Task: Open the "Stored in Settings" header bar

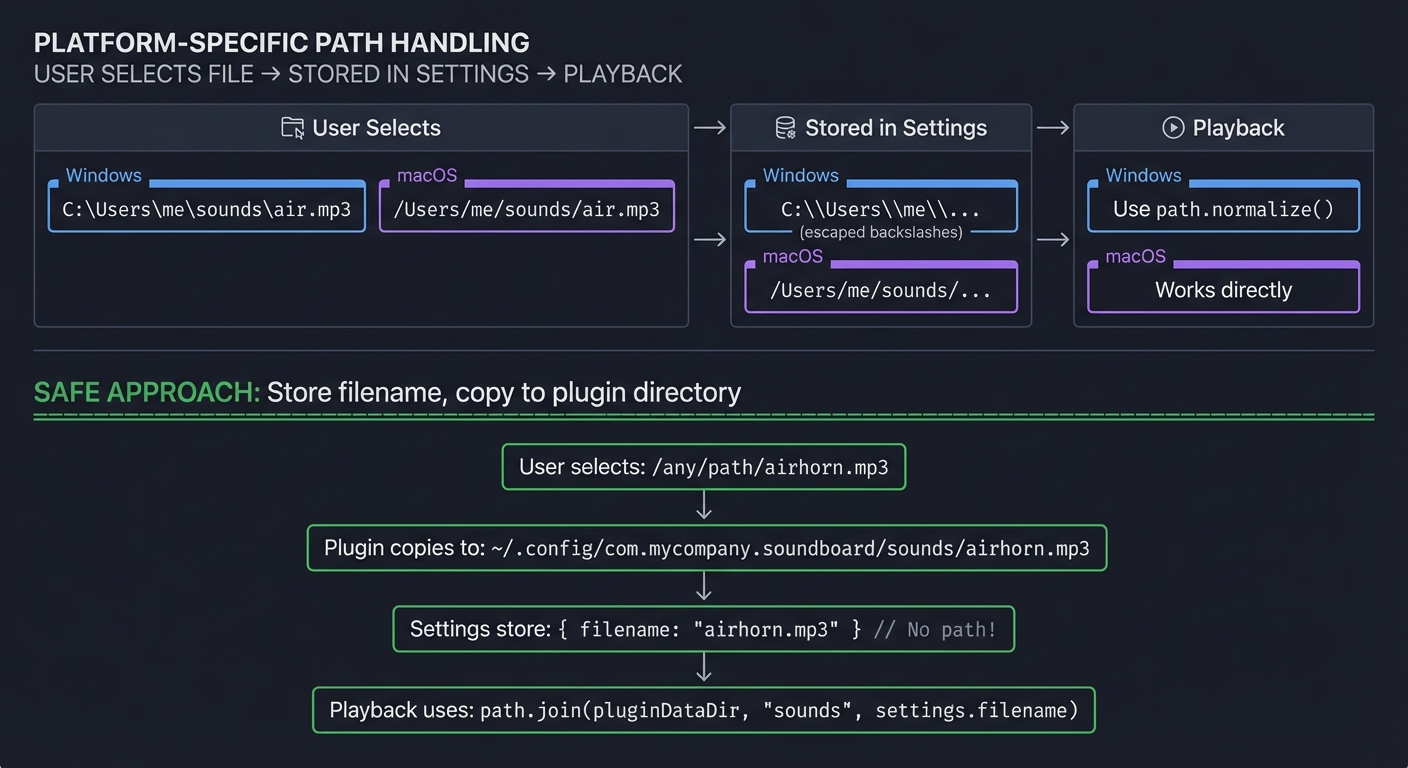Action: point(895,128)
